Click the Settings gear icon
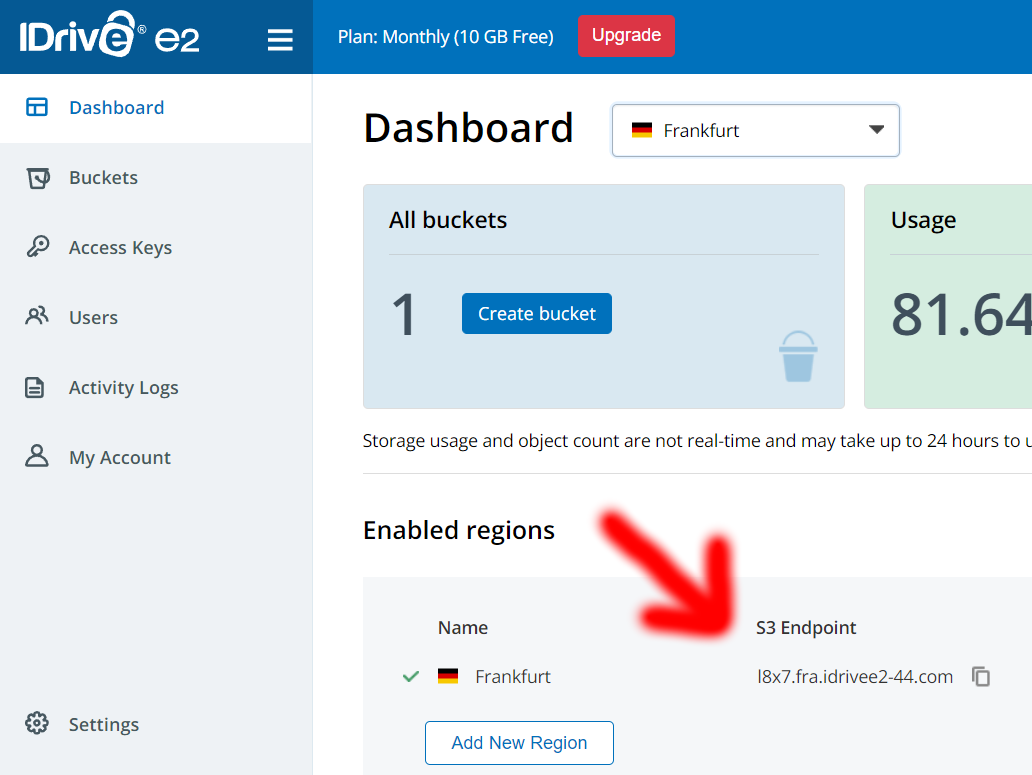This screenshot has width=1032, height=775. click(x=37, y=724)
